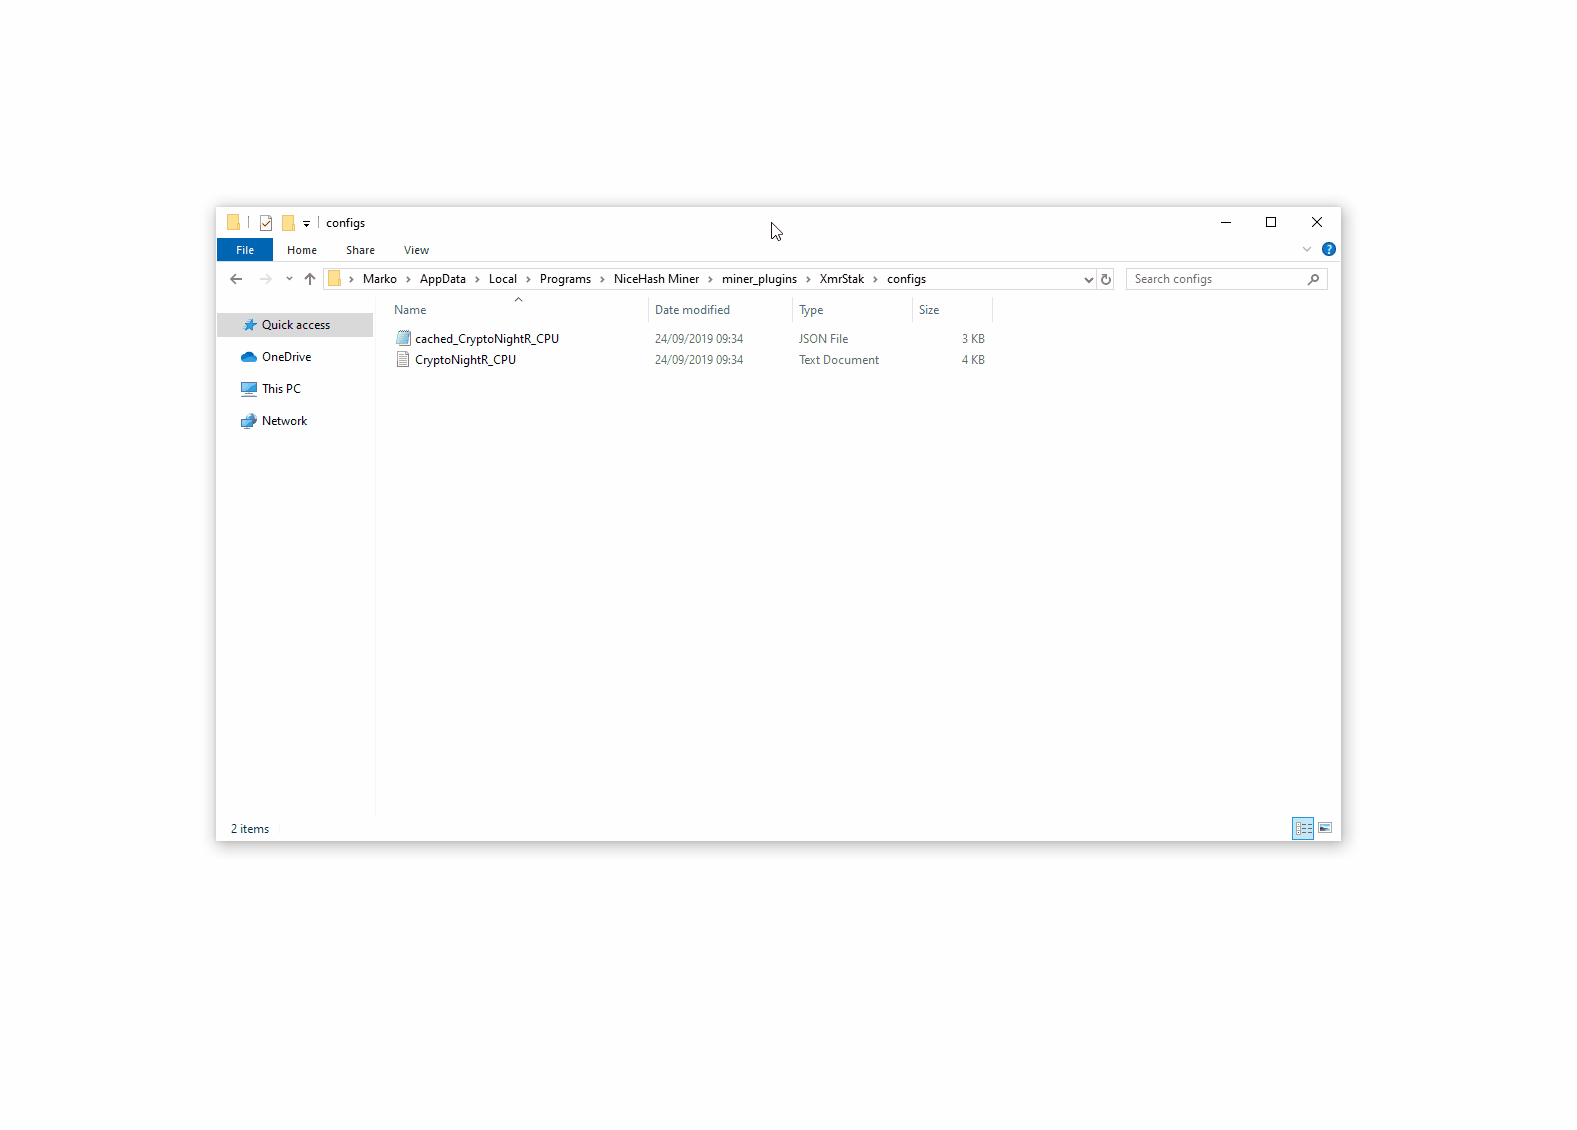1577x1130 pixels.
Task: Switch to Details view layout
Action: coord(1302,828)
